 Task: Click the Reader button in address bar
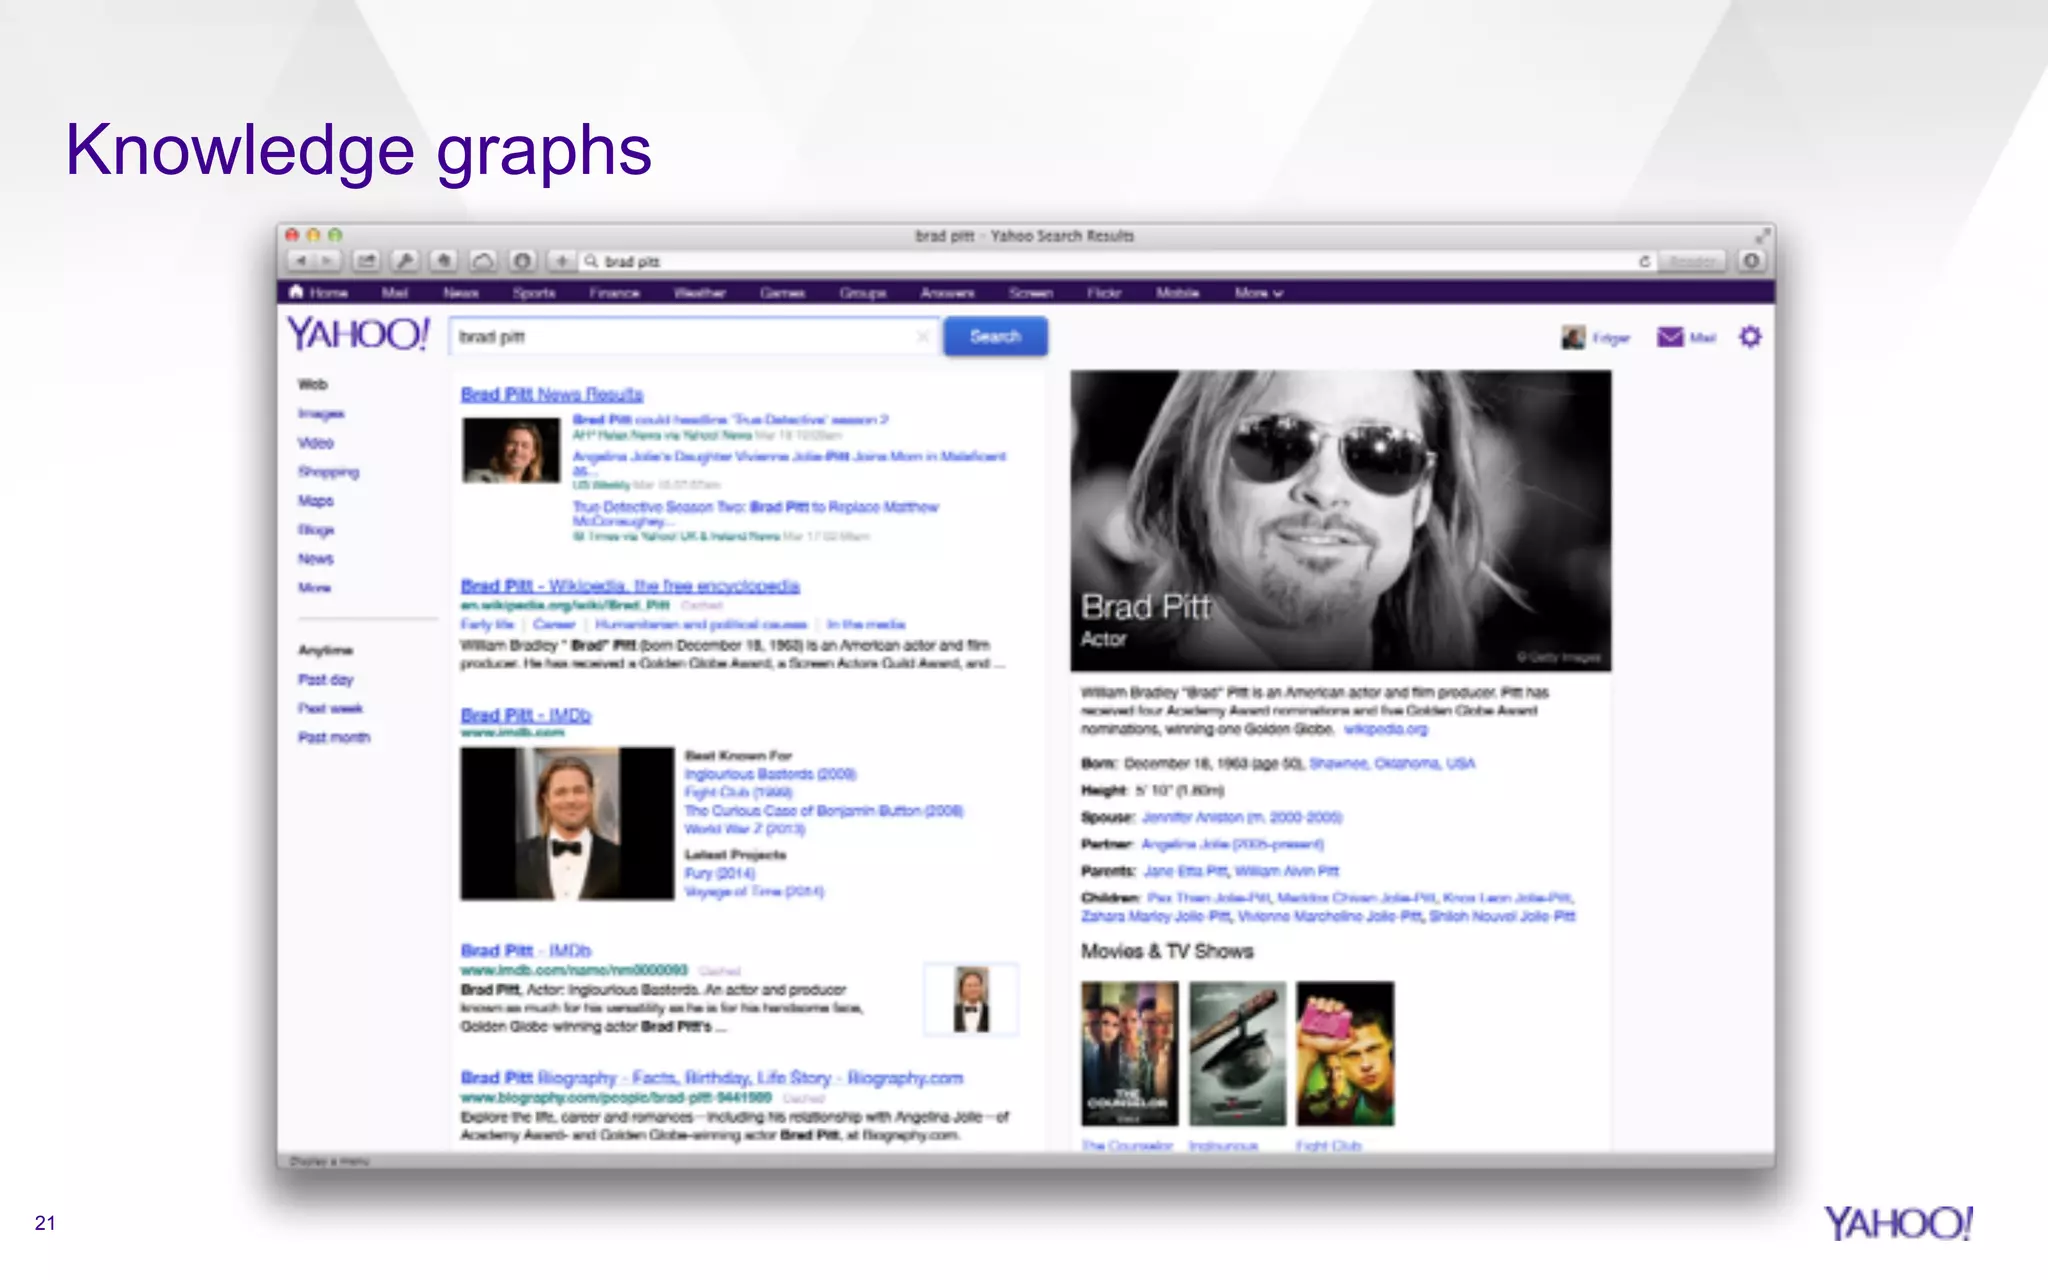coord(1692,261)
